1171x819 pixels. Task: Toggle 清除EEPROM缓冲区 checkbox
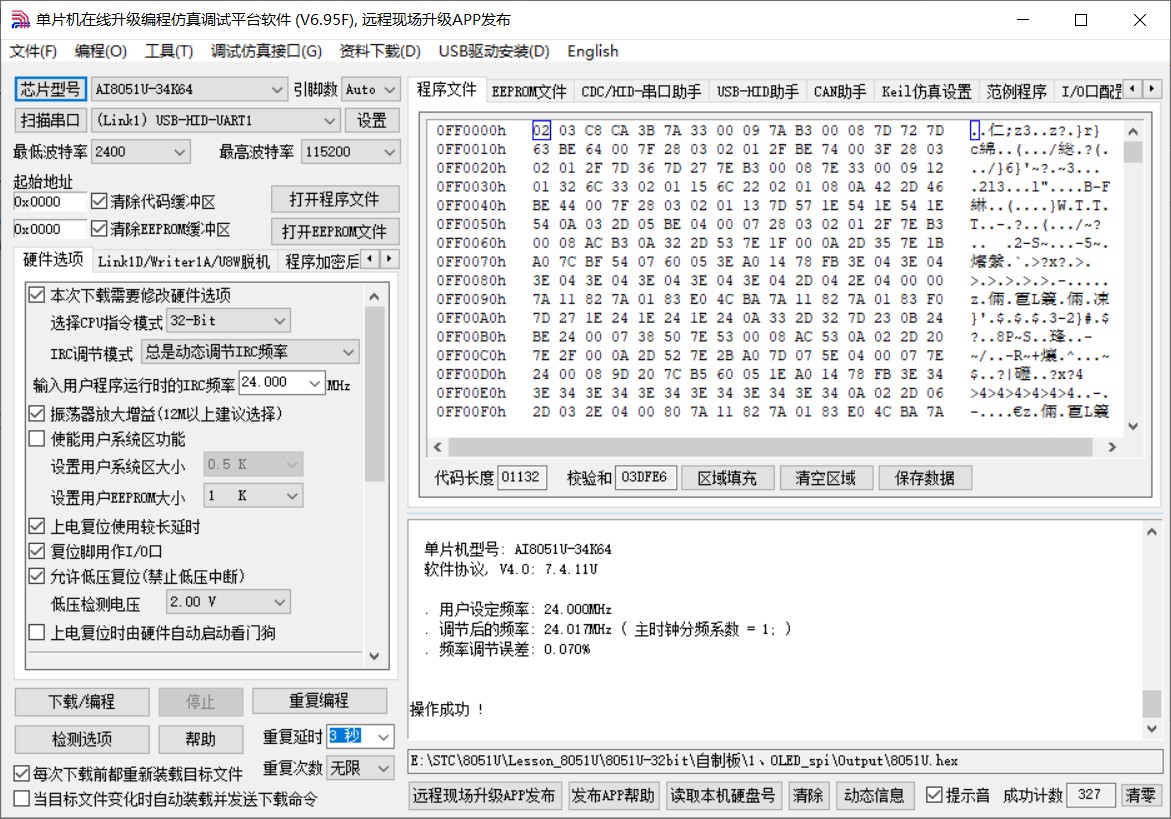click(x=161, y=228)
